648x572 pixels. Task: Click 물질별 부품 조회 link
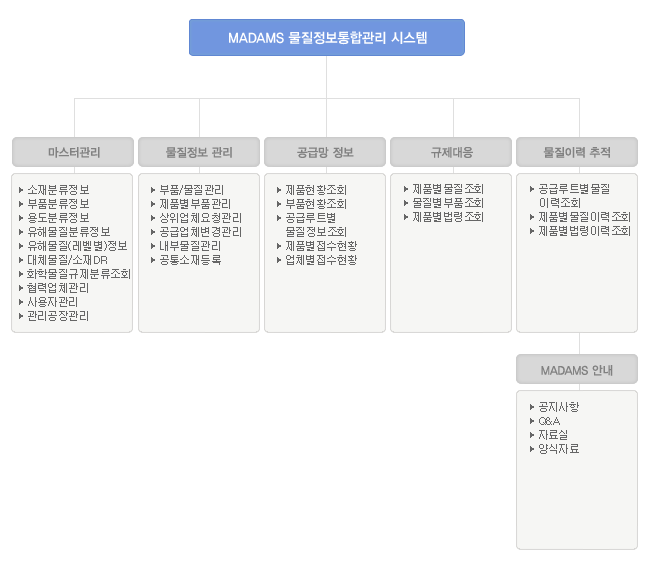pyautogui.click(x=447, y=203)
